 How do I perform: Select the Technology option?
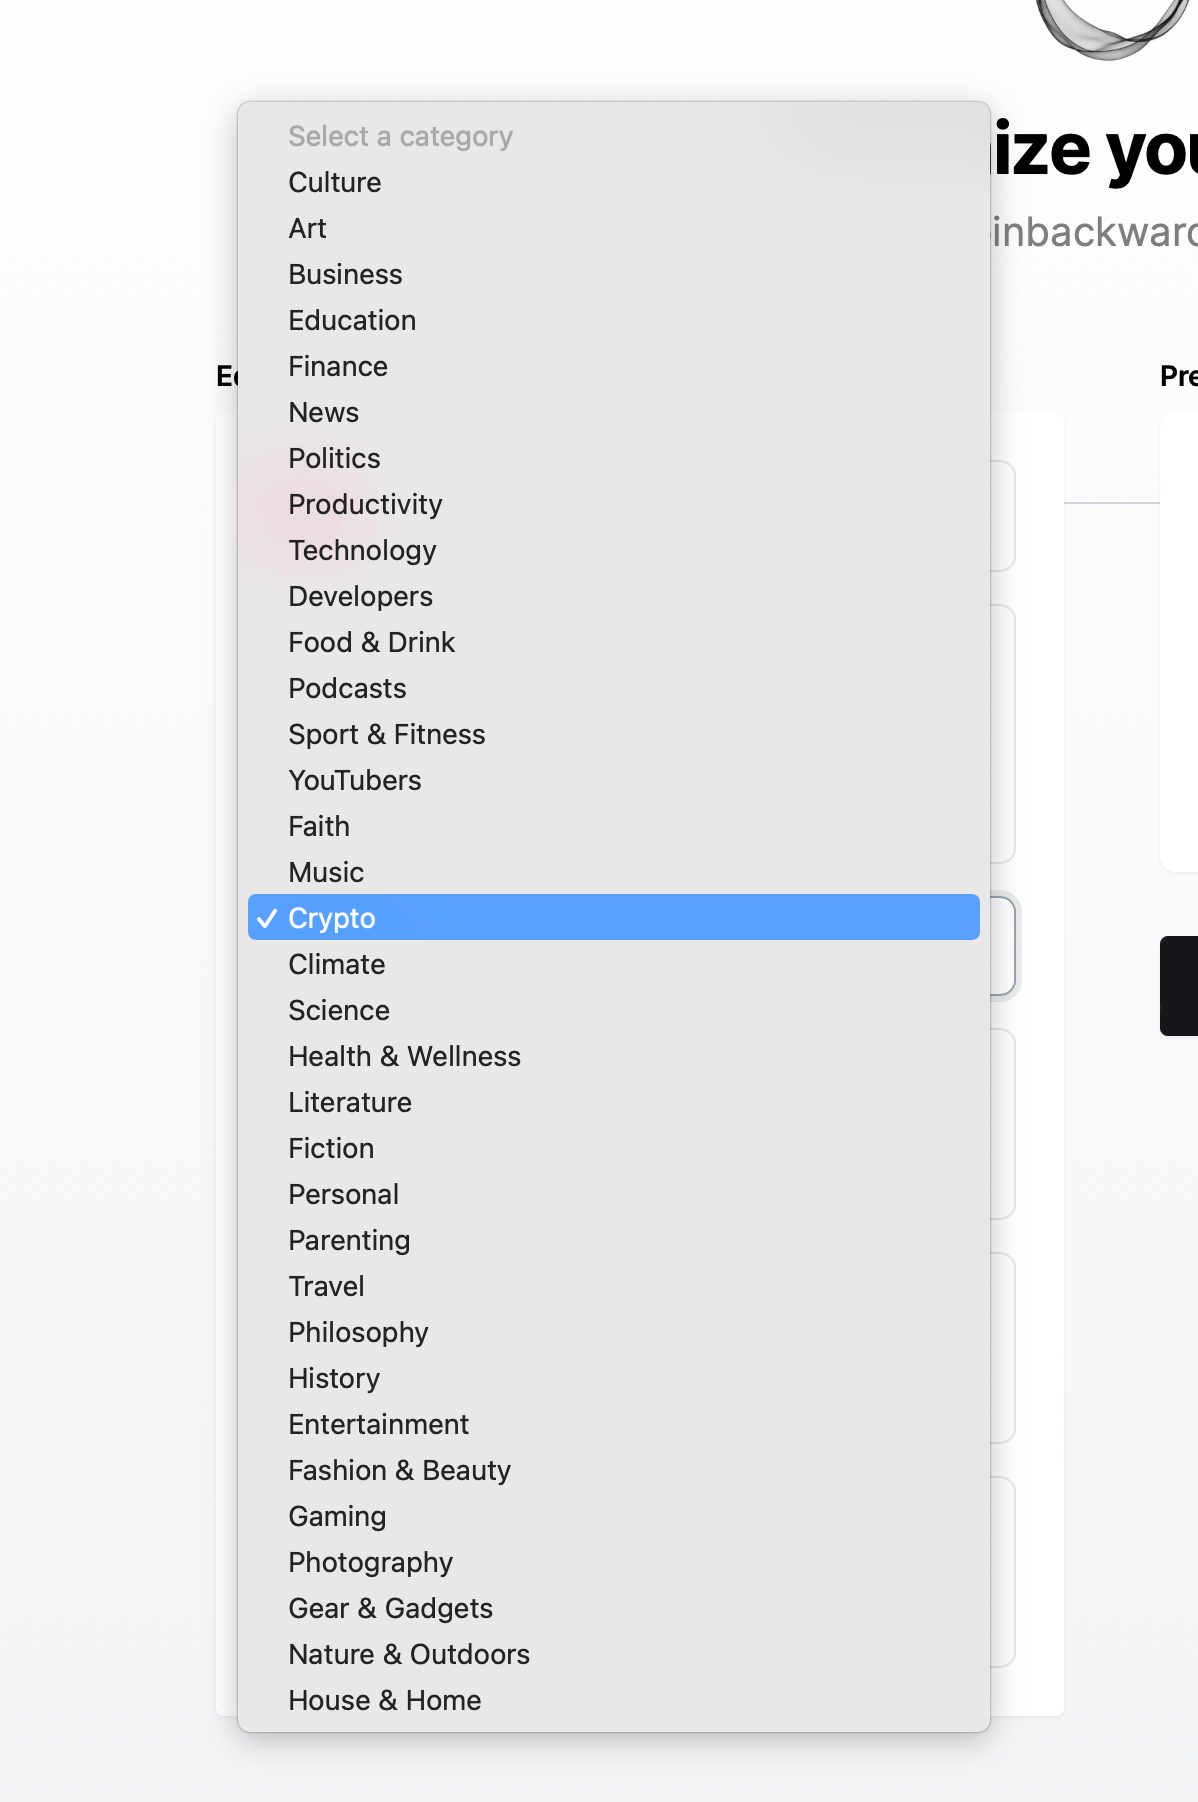613,550
